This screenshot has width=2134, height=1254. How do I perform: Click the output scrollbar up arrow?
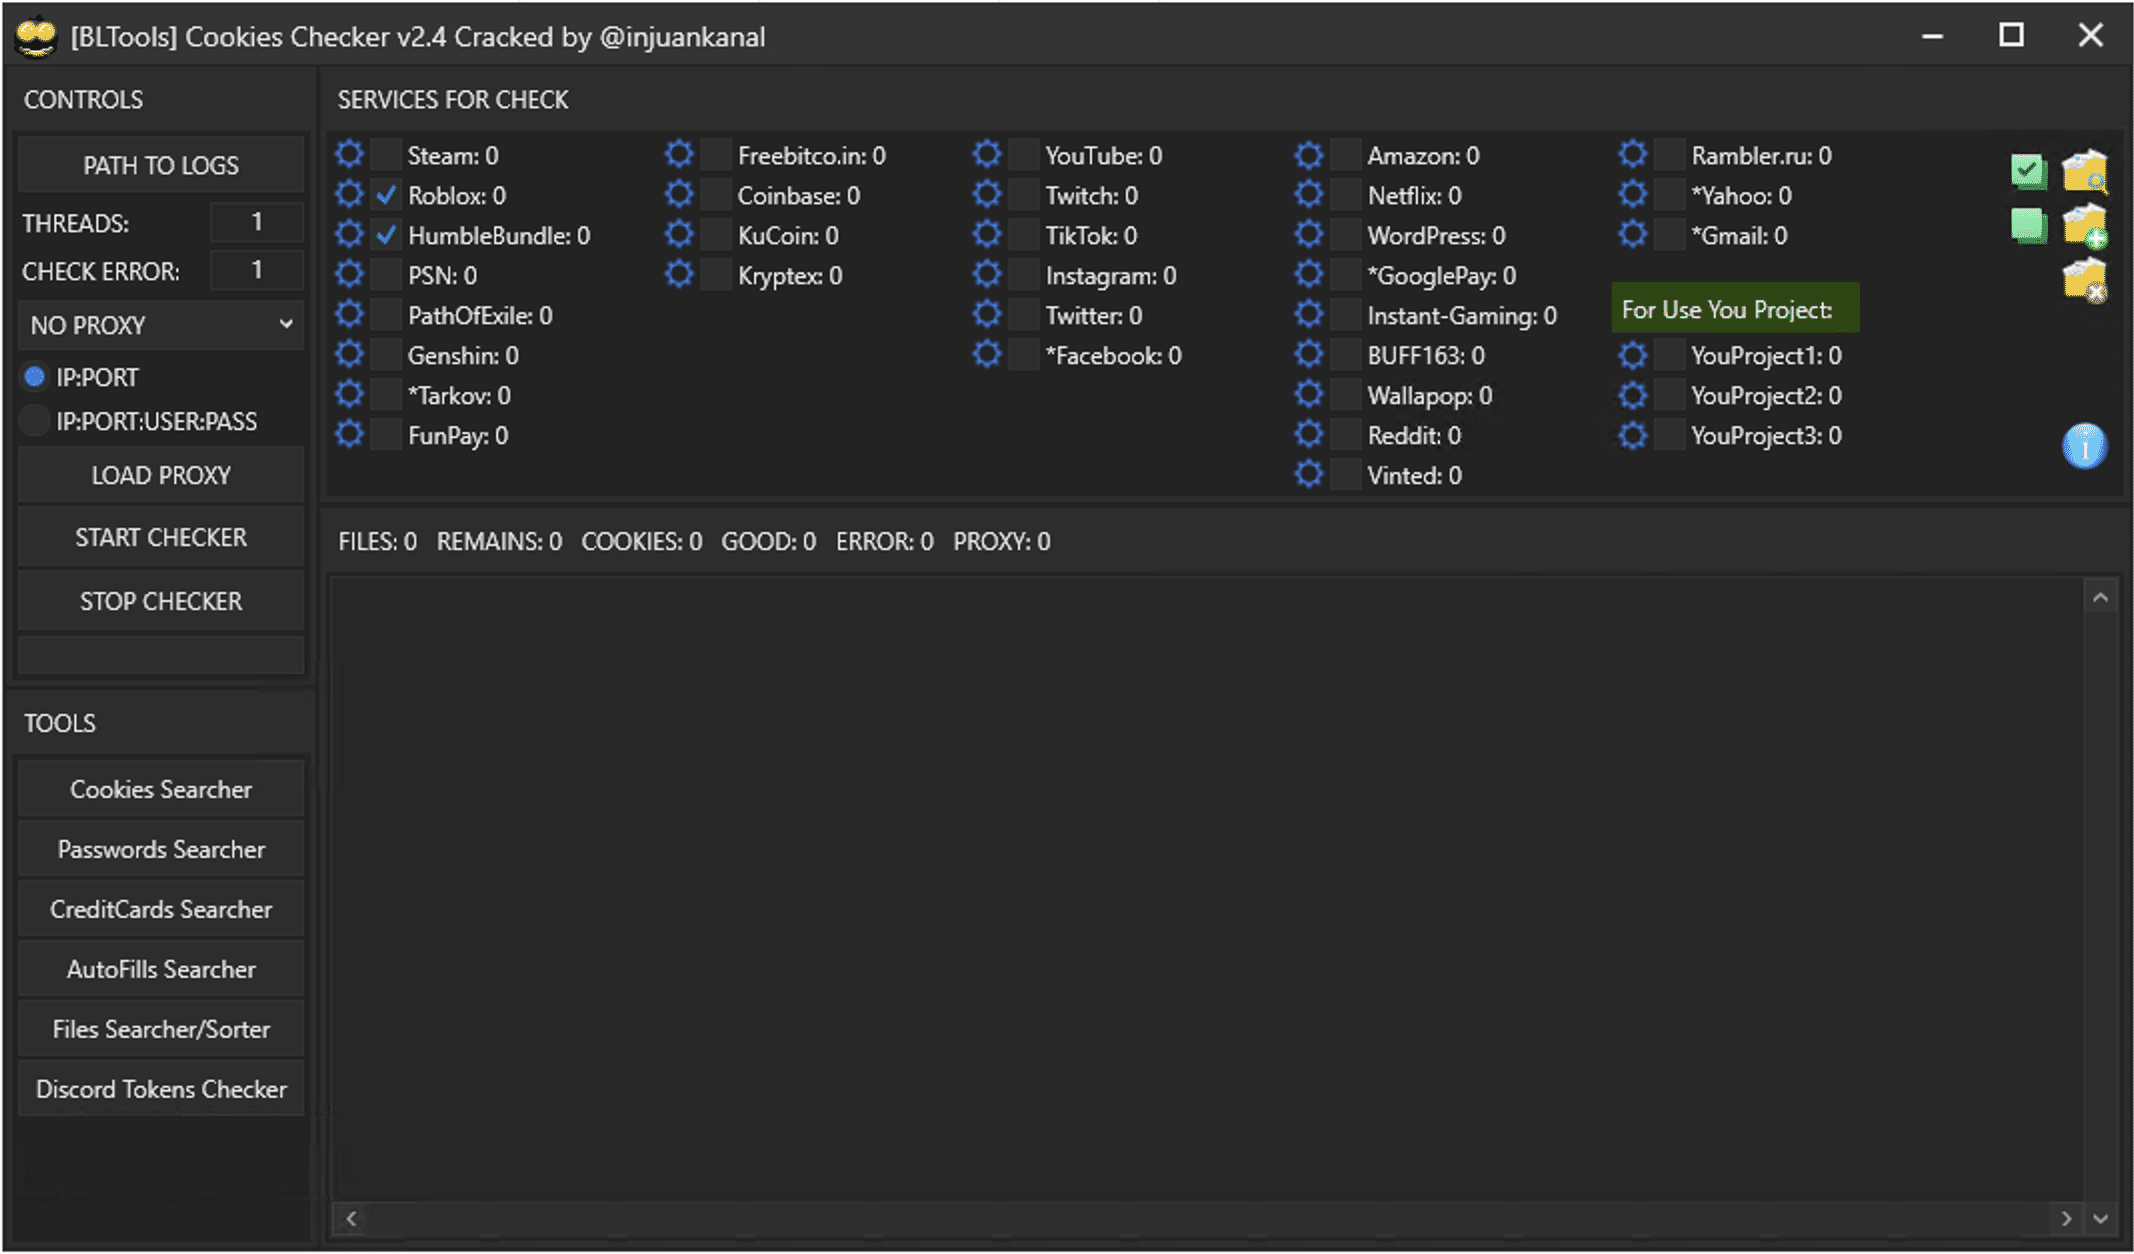pyautogui.click(x=2100, y=598)
